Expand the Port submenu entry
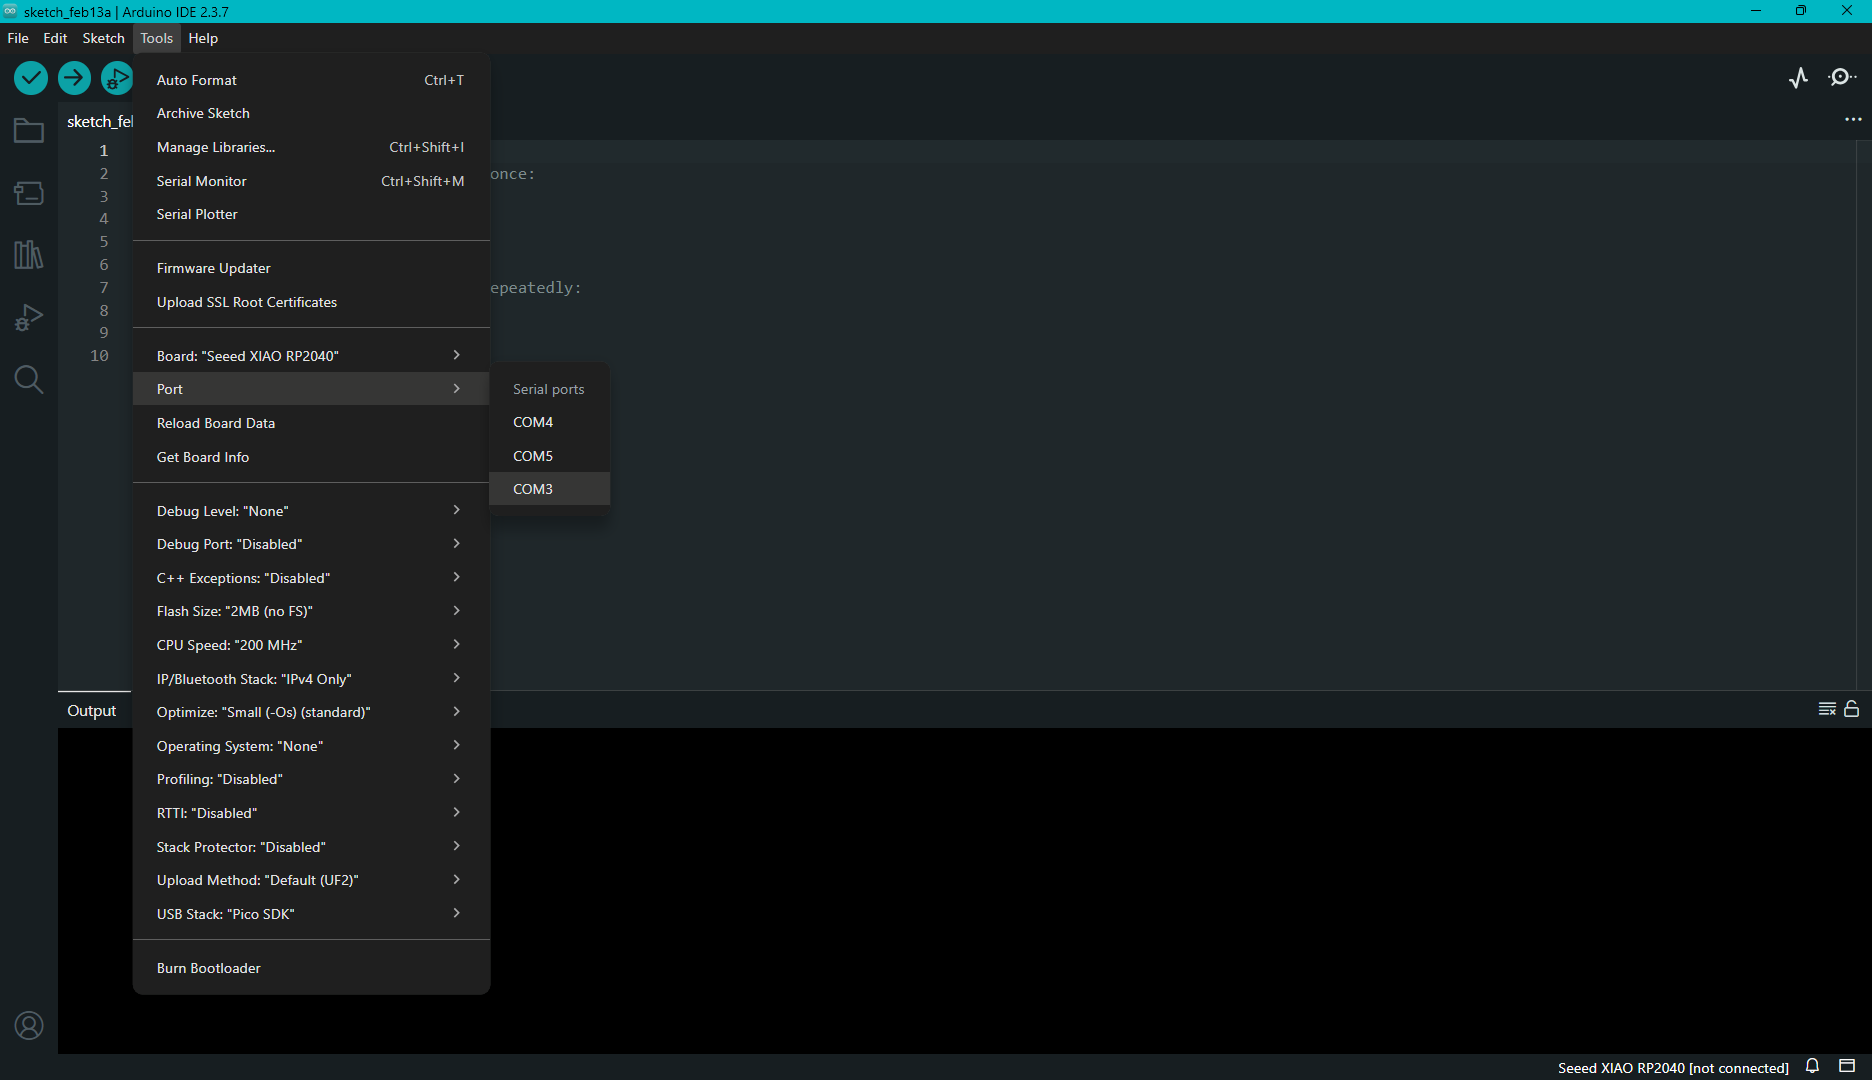The height and width of the screenshot is (1080, 1872). [311, 389]
